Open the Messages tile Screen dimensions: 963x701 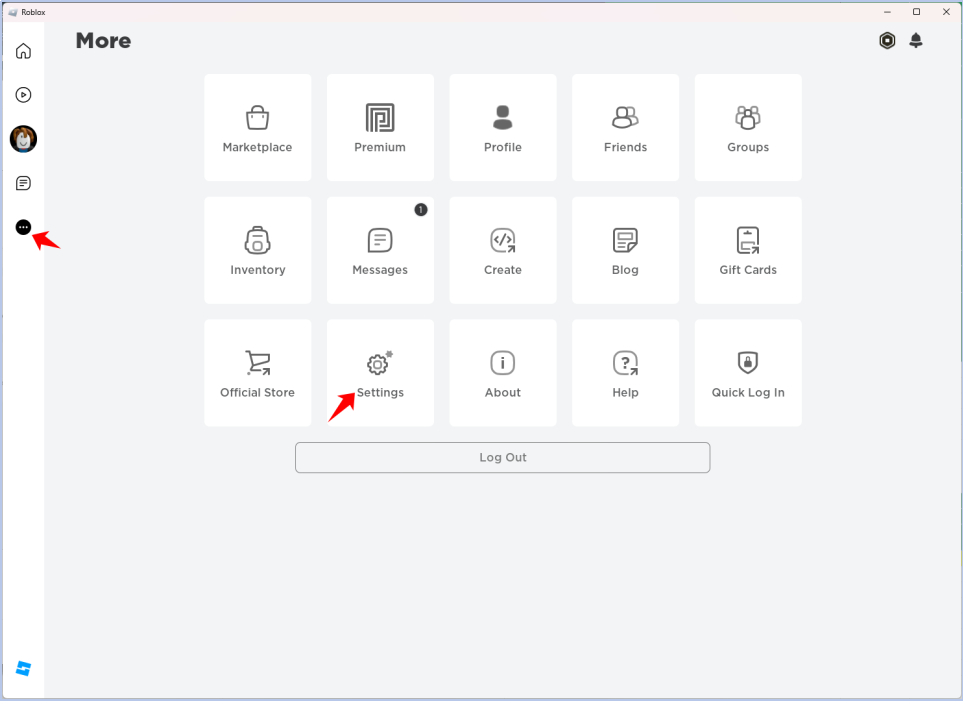[x=380, y=250]
